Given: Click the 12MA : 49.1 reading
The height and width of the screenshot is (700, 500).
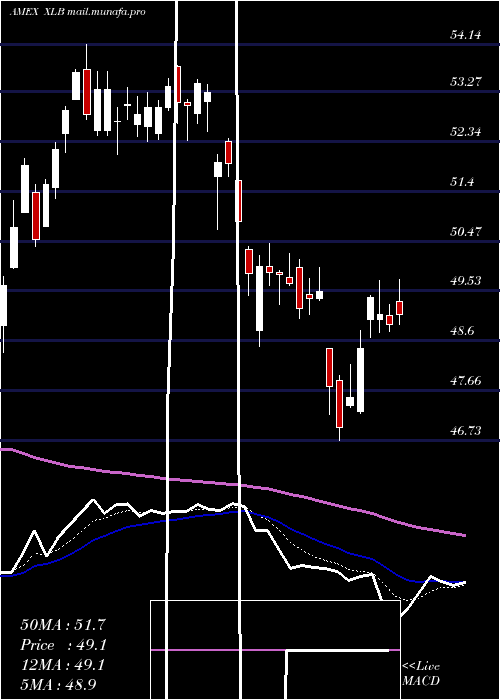Looking at the screenshot, I should tap(63, 665).
